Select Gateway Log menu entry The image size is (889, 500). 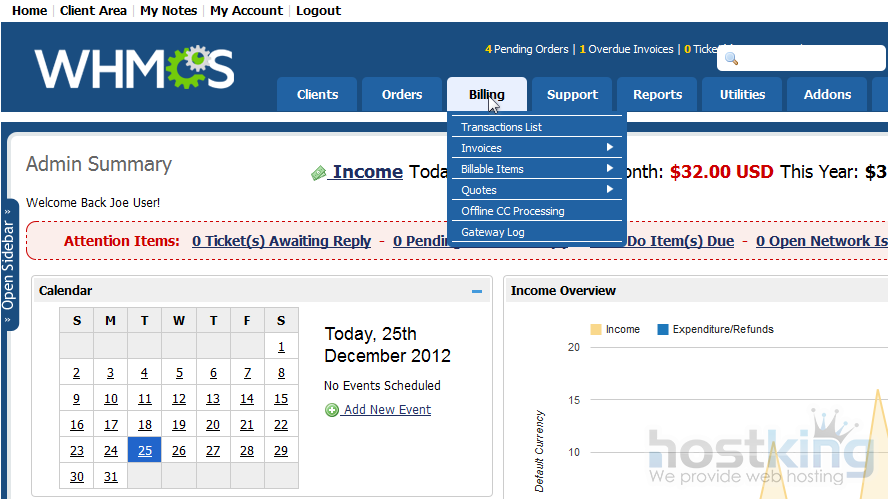(492, 232)
